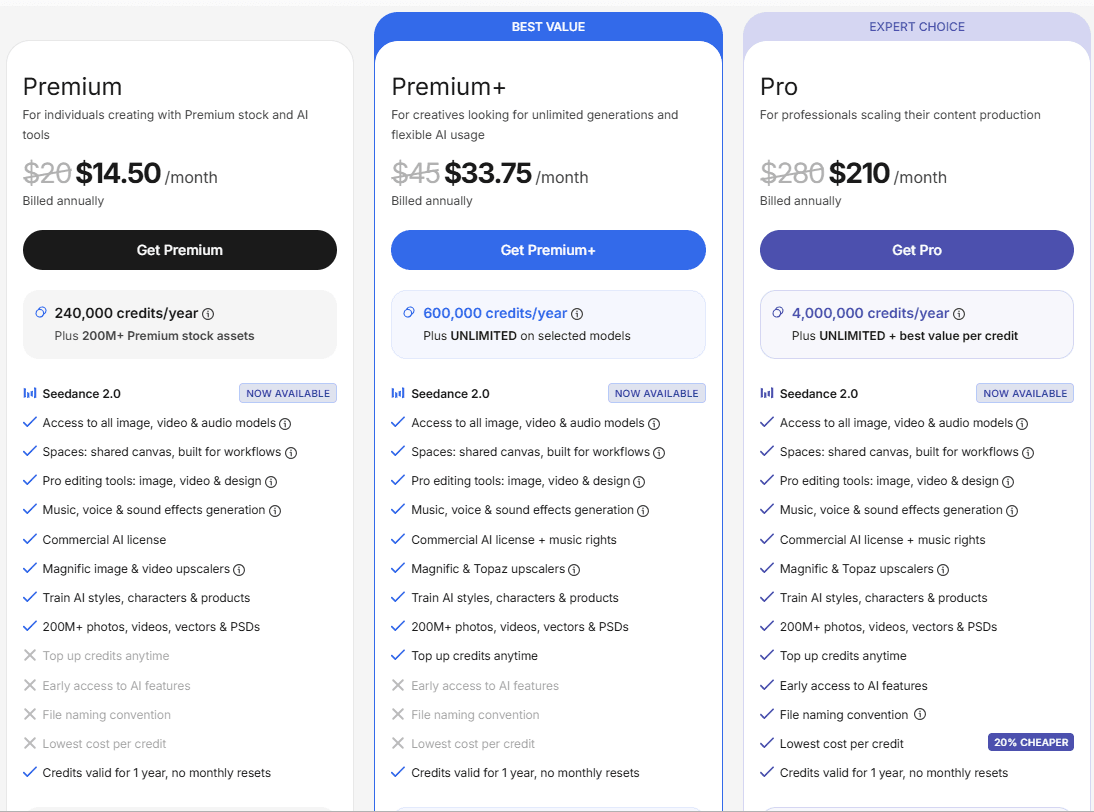1094x812 pixels.
Task: Click credits coin icon in the Pro plan
Action: (x=778, y=313)
